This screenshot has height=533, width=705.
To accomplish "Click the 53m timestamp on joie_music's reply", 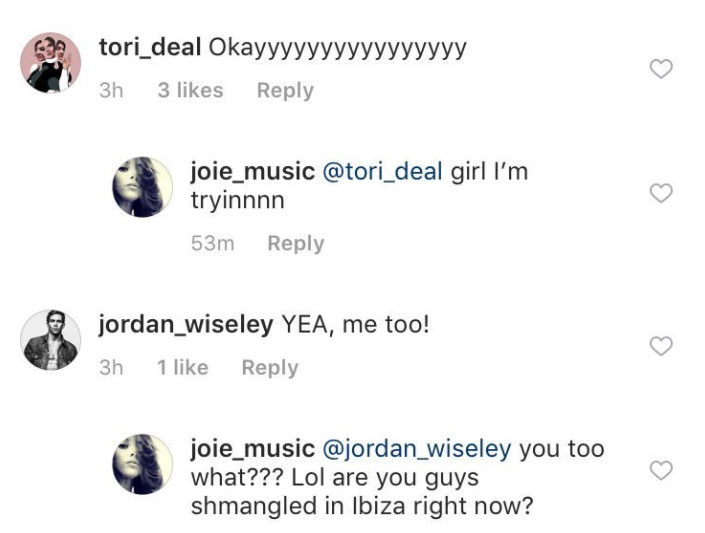I will (213, 243).
